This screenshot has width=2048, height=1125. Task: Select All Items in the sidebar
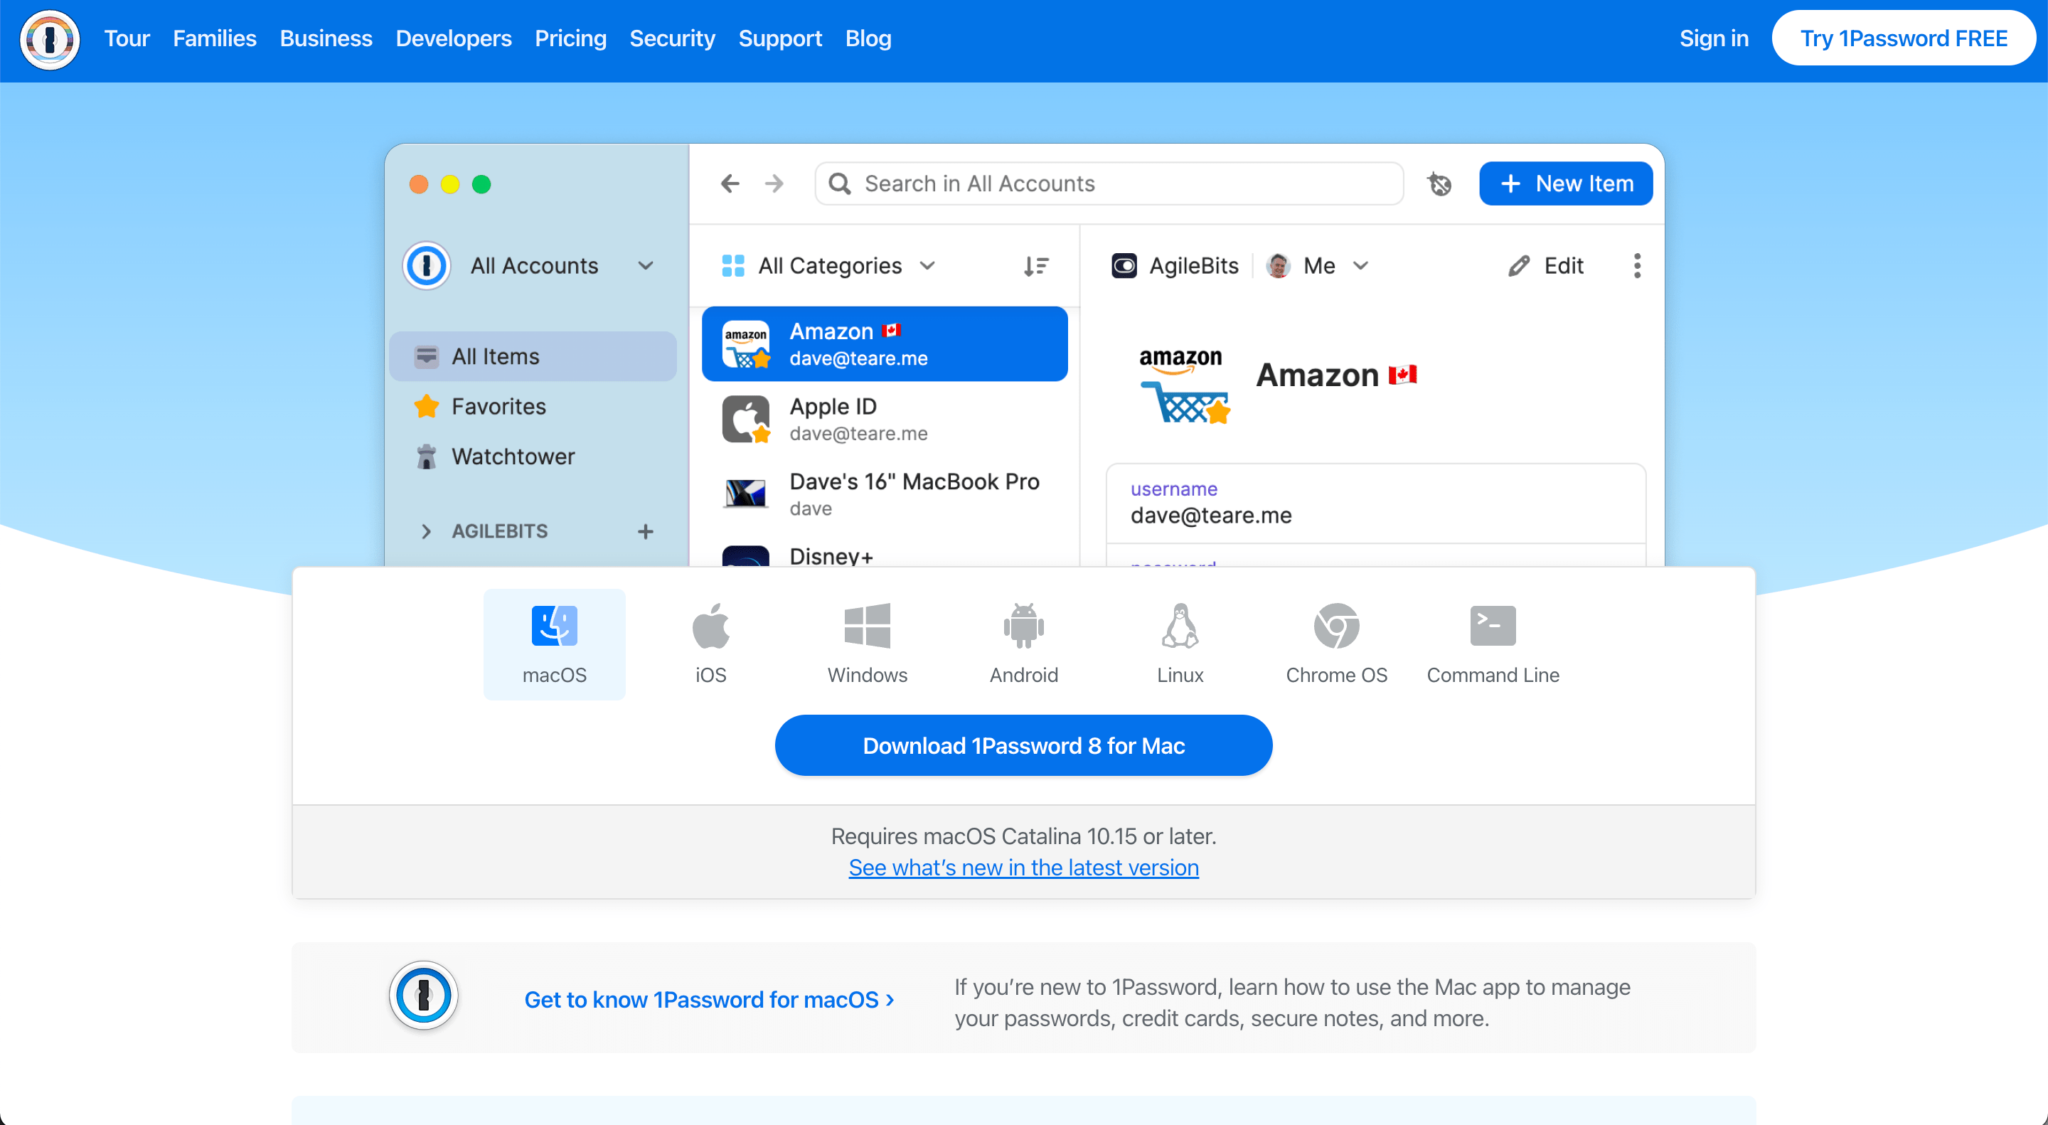533,357
